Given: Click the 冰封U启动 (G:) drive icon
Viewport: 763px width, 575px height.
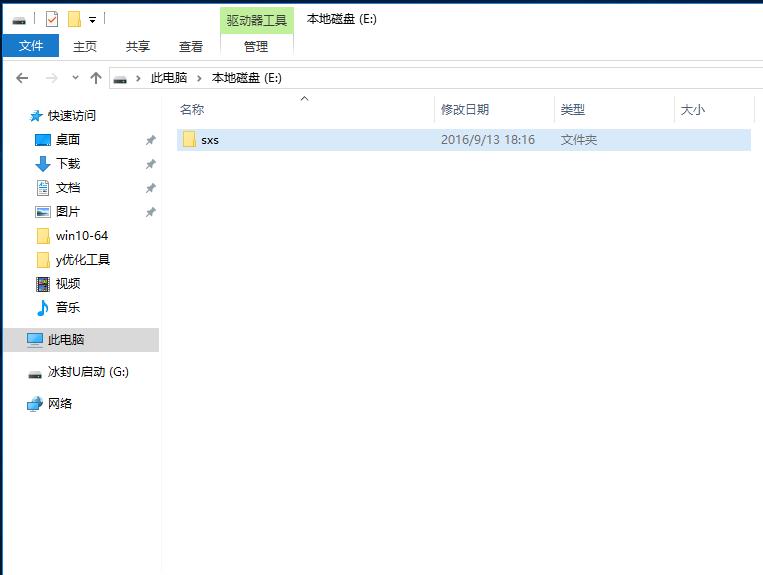Looking at the screenshot, I should pyautogui.click(x=35, y=374).
